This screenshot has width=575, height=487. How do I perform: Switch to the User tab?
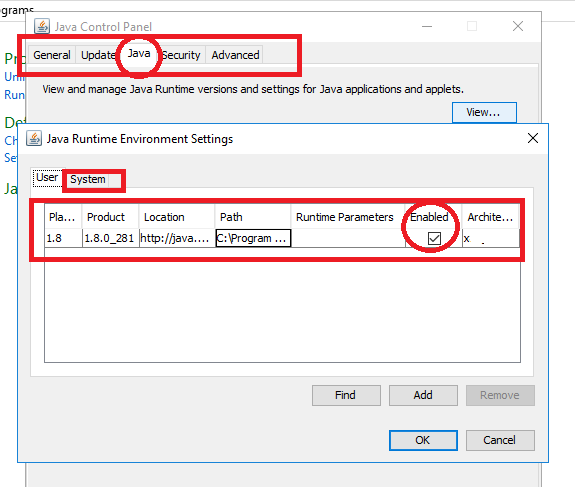(x=47, y=177)
